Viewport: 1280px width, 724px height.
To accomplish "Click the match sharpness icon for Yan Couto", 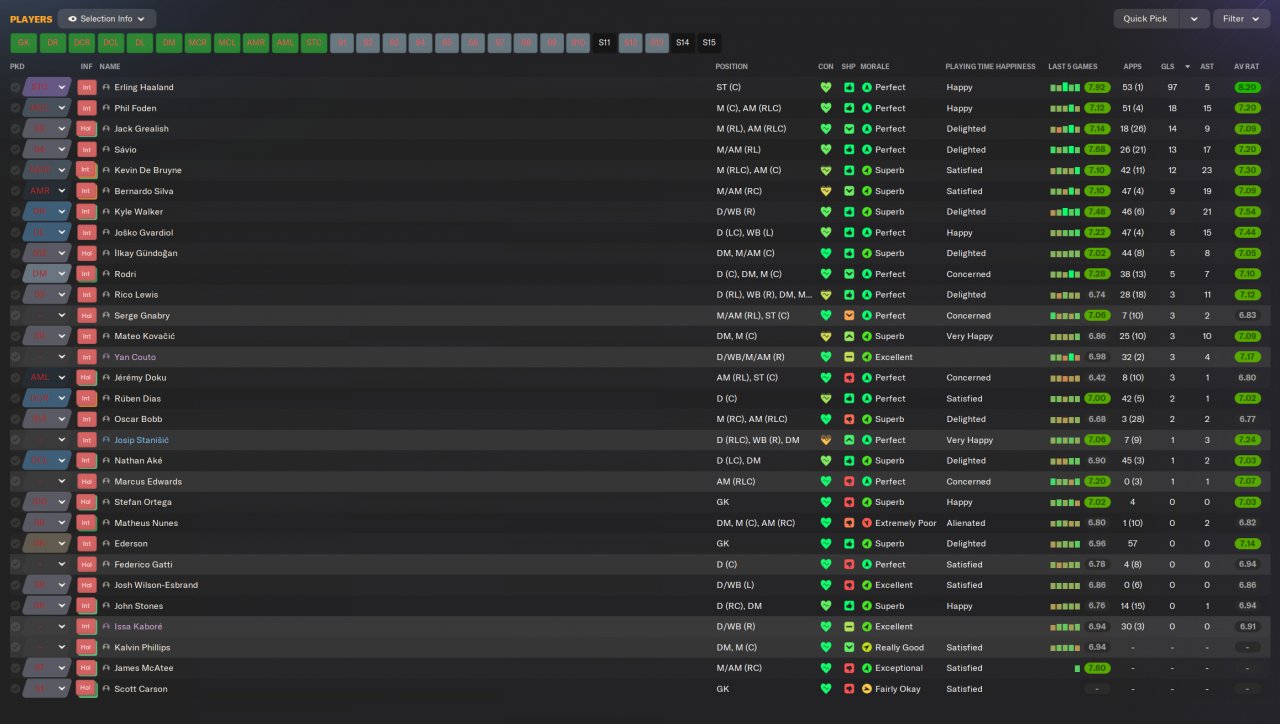I will (849, 357).
